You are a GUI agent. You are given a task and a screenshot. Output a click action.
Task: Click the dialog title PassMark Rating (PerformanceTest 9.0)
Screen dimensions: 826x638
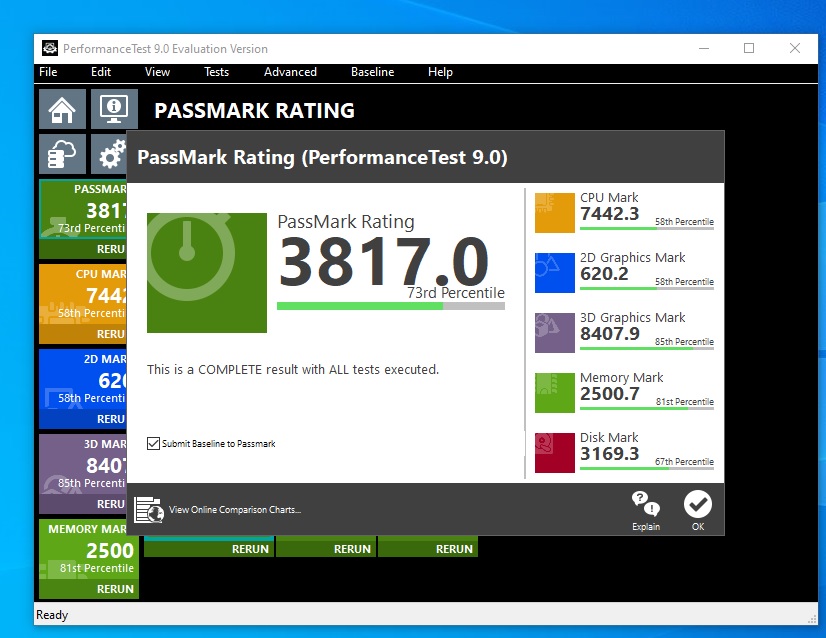(x=322, y=158)
